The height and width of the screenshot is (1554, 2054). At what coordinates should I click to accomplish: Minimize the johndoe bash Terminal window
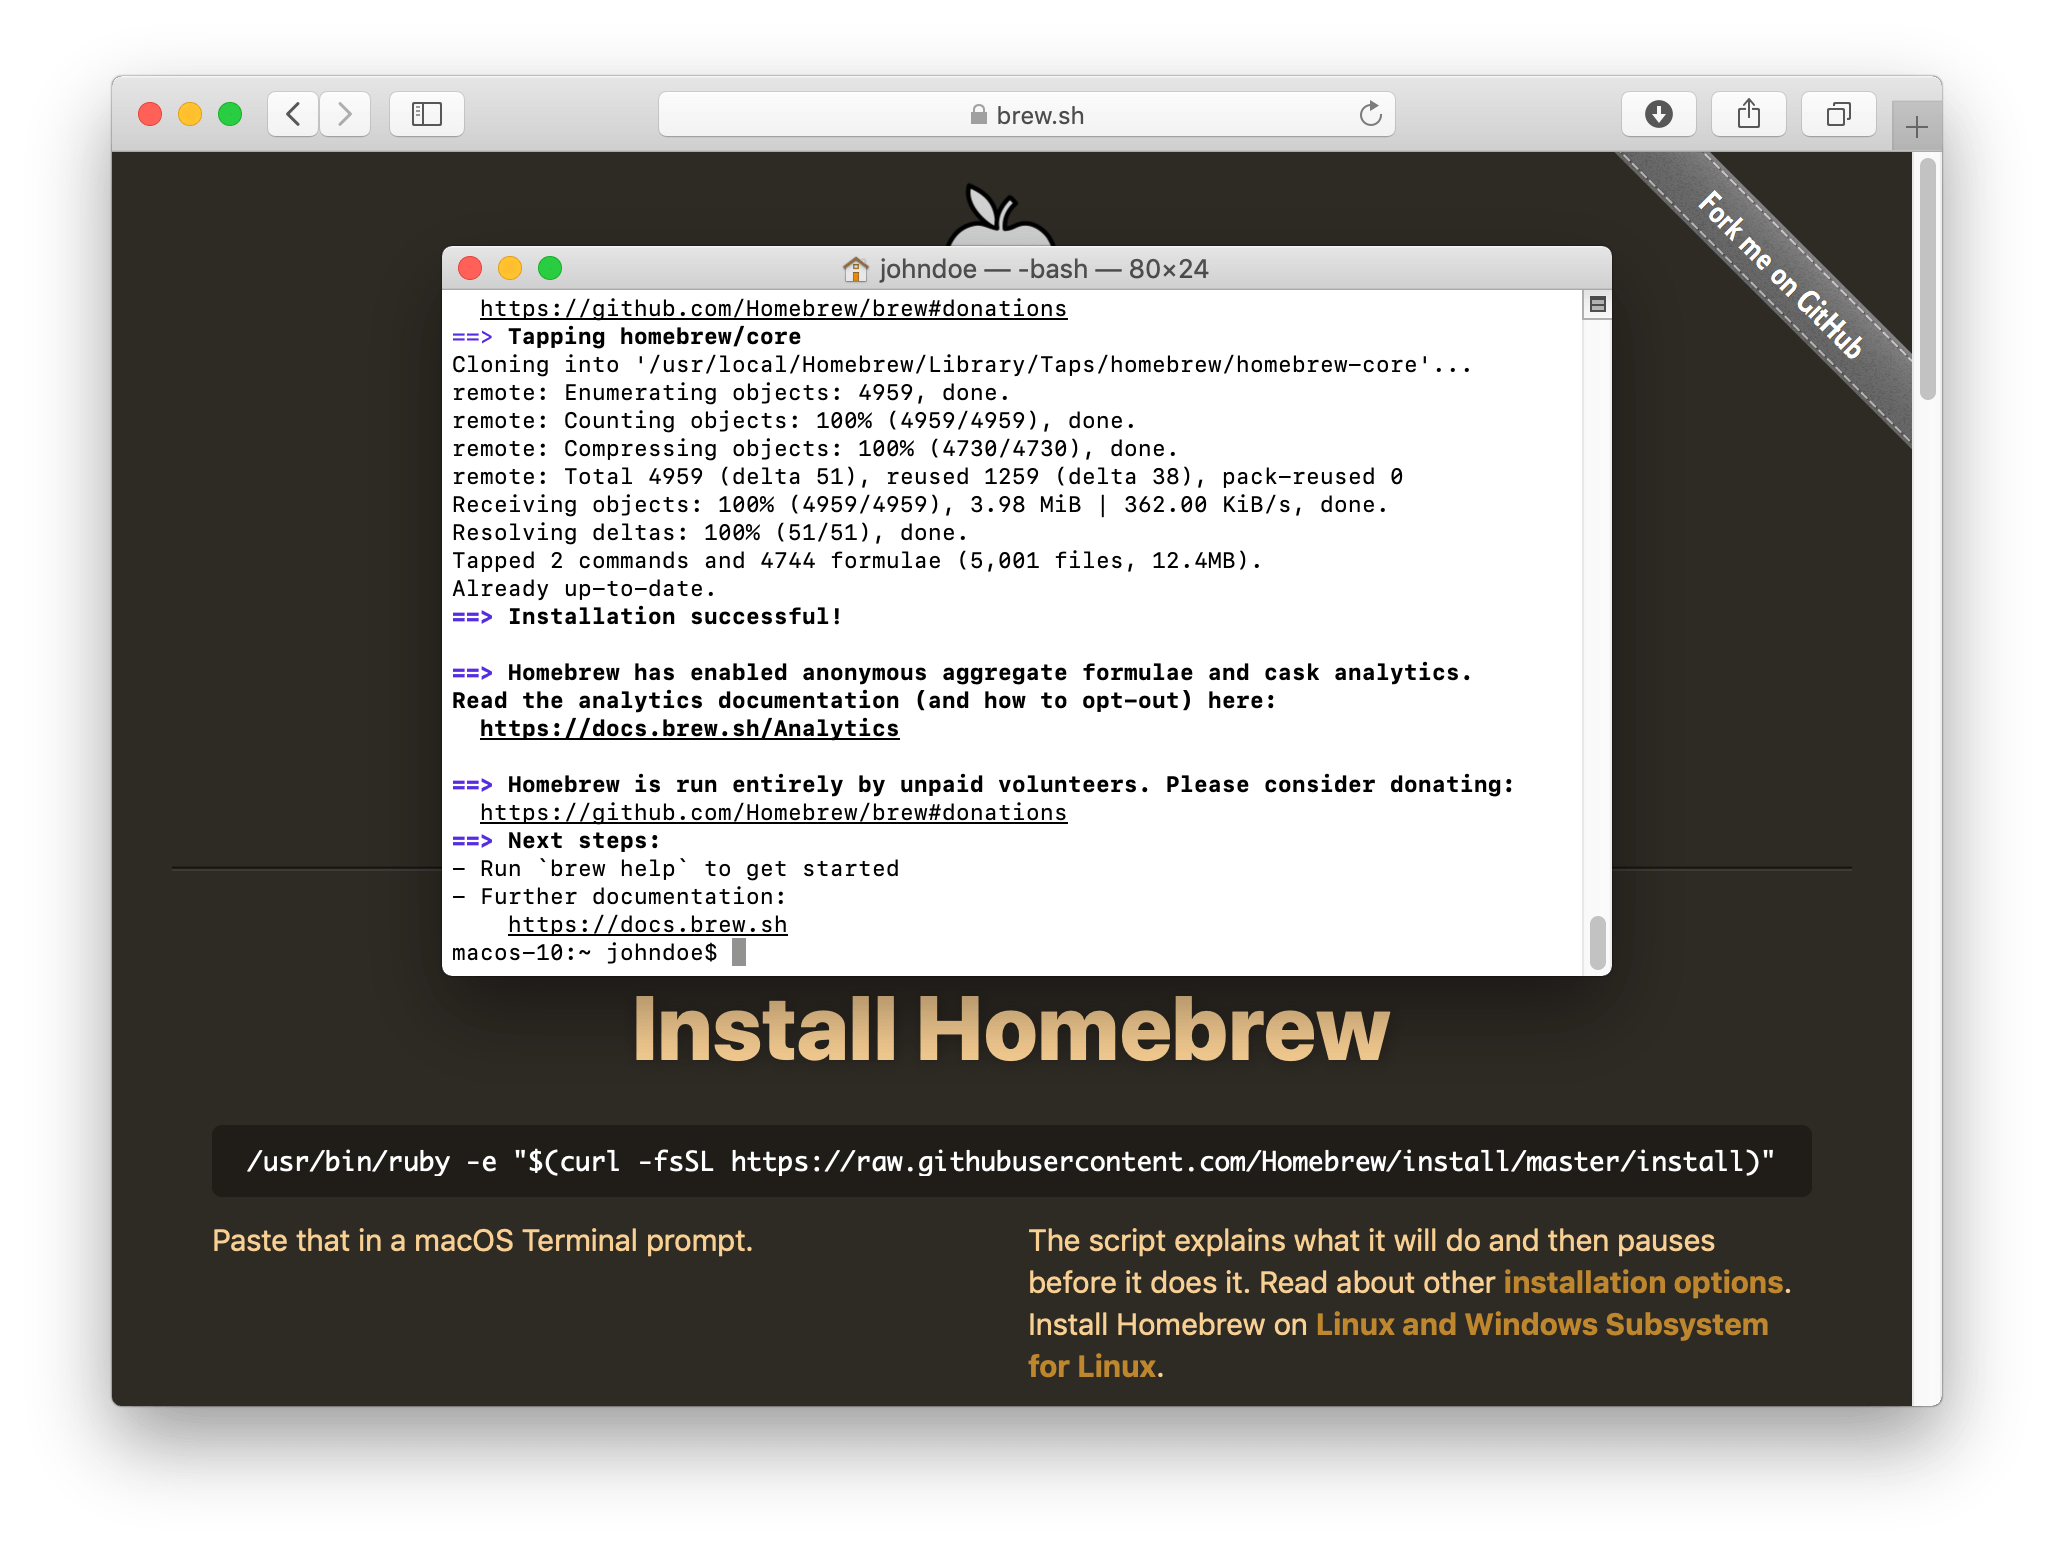pos(510,268)
